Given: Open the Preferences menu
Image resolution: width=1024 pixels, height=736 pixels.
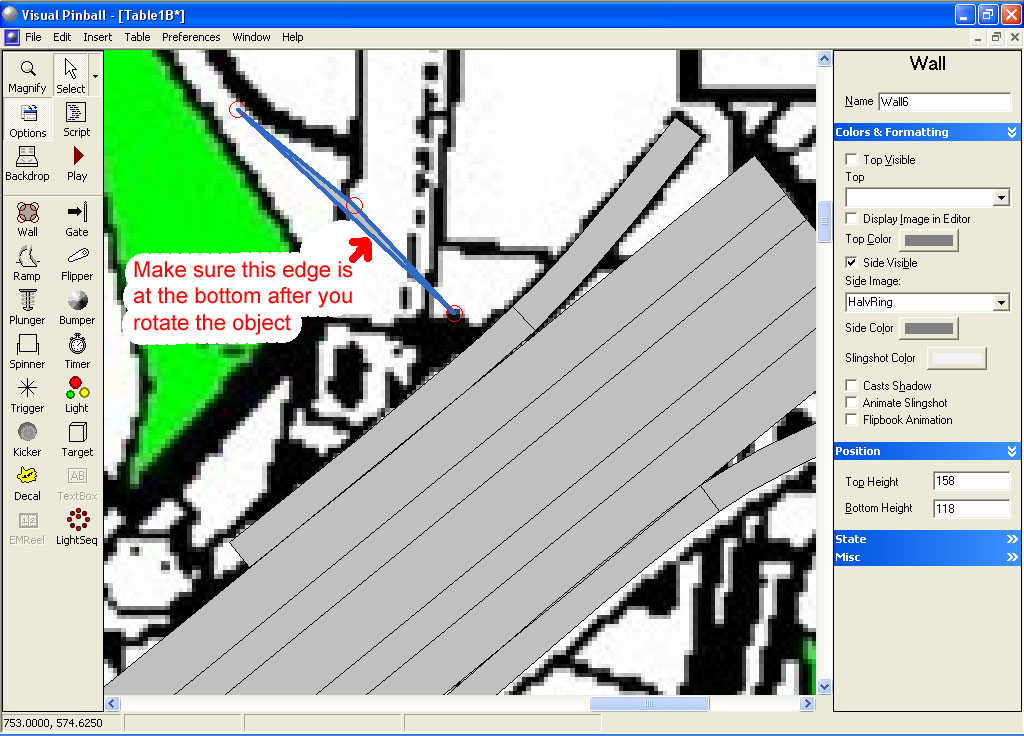Looking at the screenshot, I should 191,37.
